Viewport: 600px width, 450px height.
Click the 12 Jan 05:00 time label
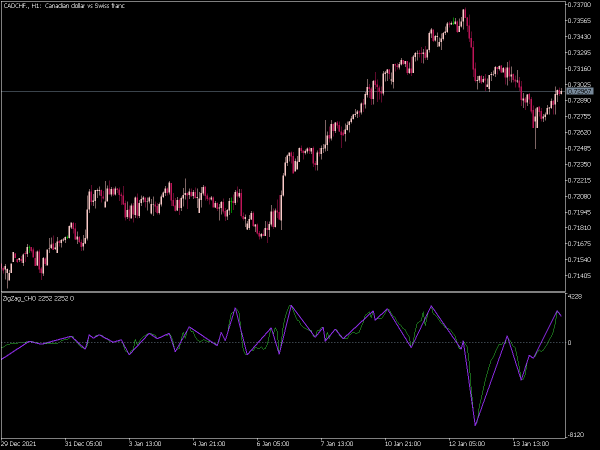(x=467, y=444)
